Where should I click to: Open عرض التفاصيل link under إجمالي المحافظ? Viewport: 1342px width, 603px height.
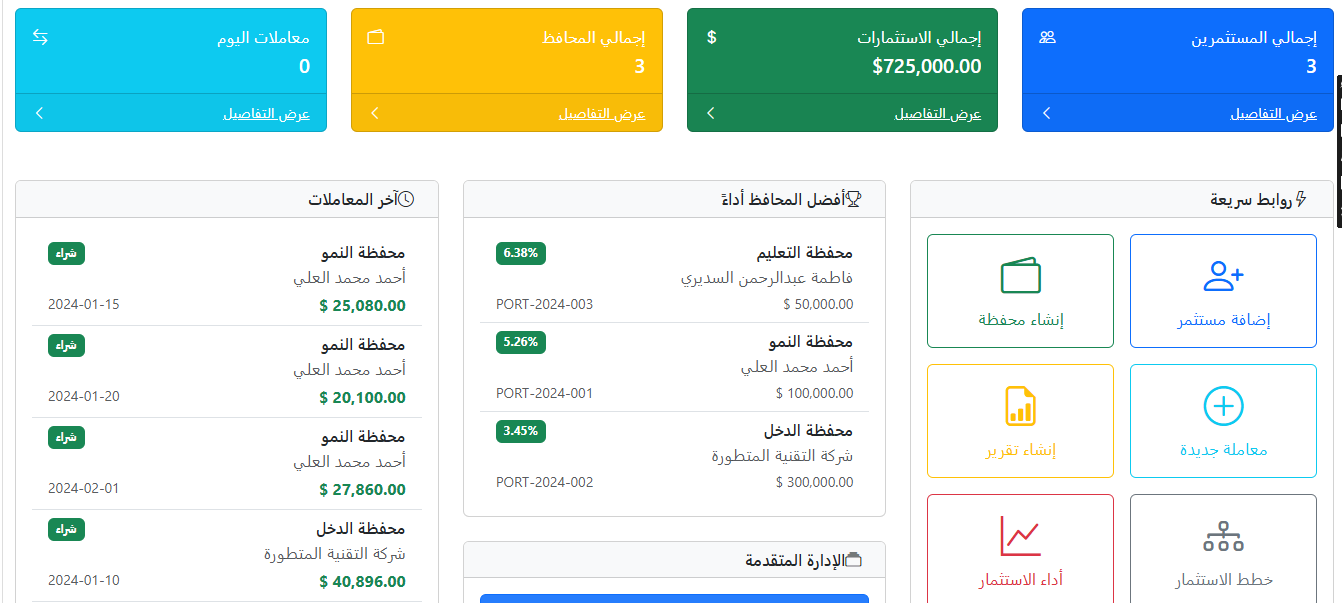click(x=602, y=114)
